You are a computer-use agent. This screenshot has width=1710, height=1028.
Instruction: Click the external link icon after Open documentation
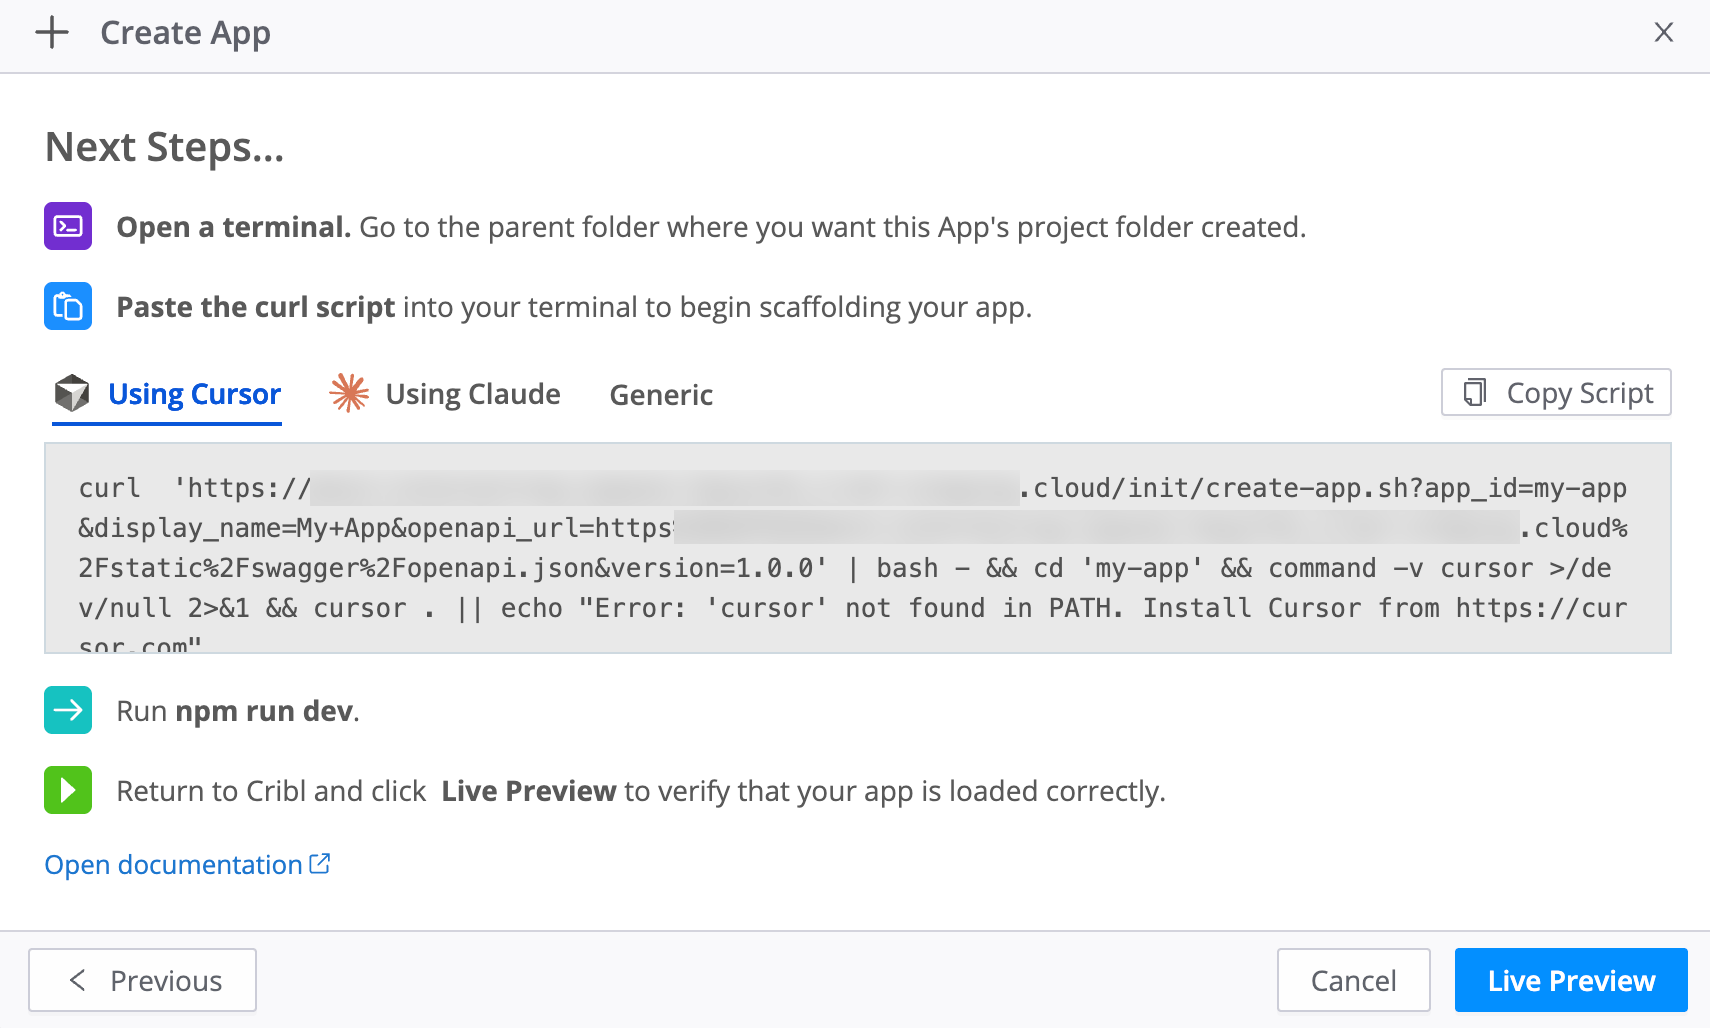pos(320,863)
